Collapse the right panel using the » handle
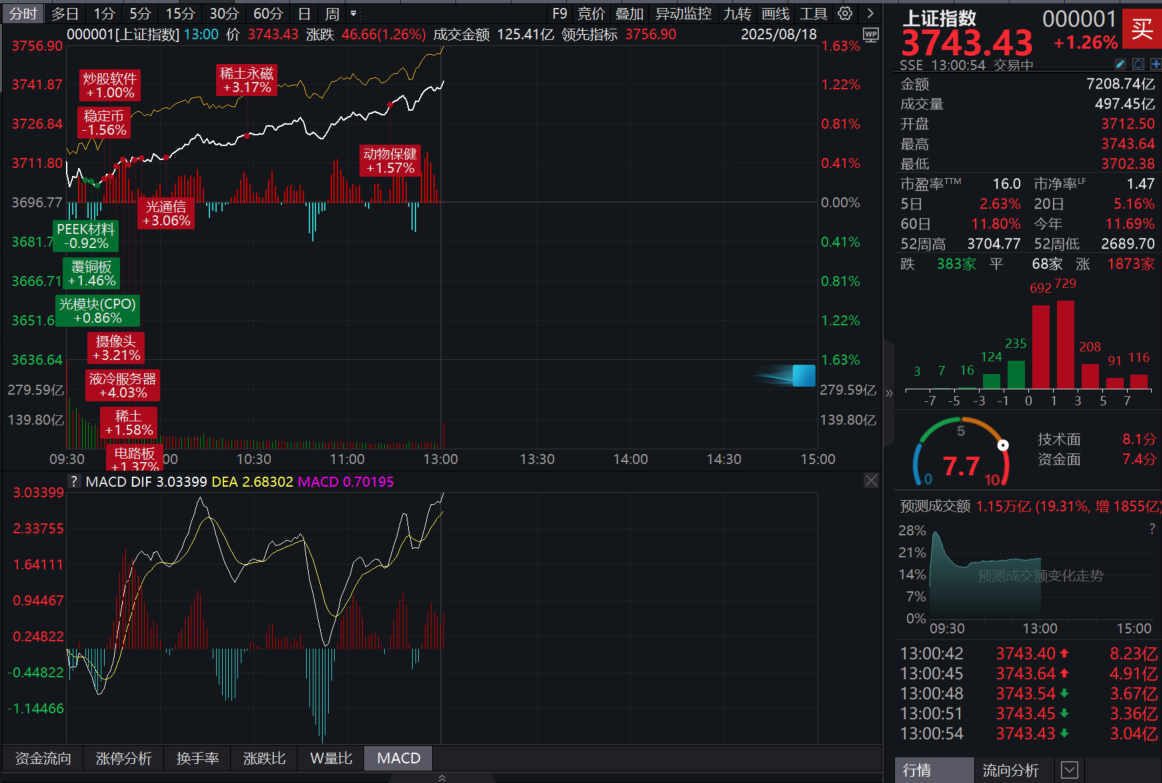Image resolution: width=1162 pixels, height=783 pixels. point(888,392)
